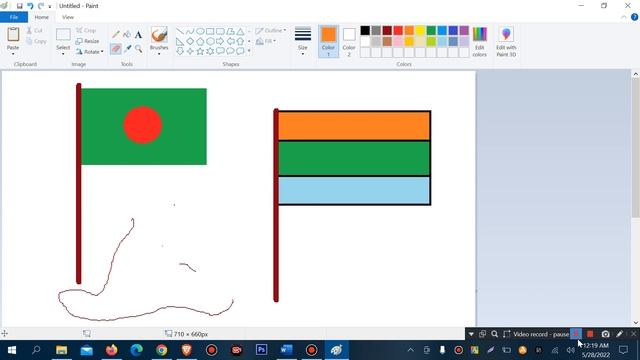The width and height of the screenshot is (640, 360).
Task: Select the Text tool
Action: pos(138,35)
